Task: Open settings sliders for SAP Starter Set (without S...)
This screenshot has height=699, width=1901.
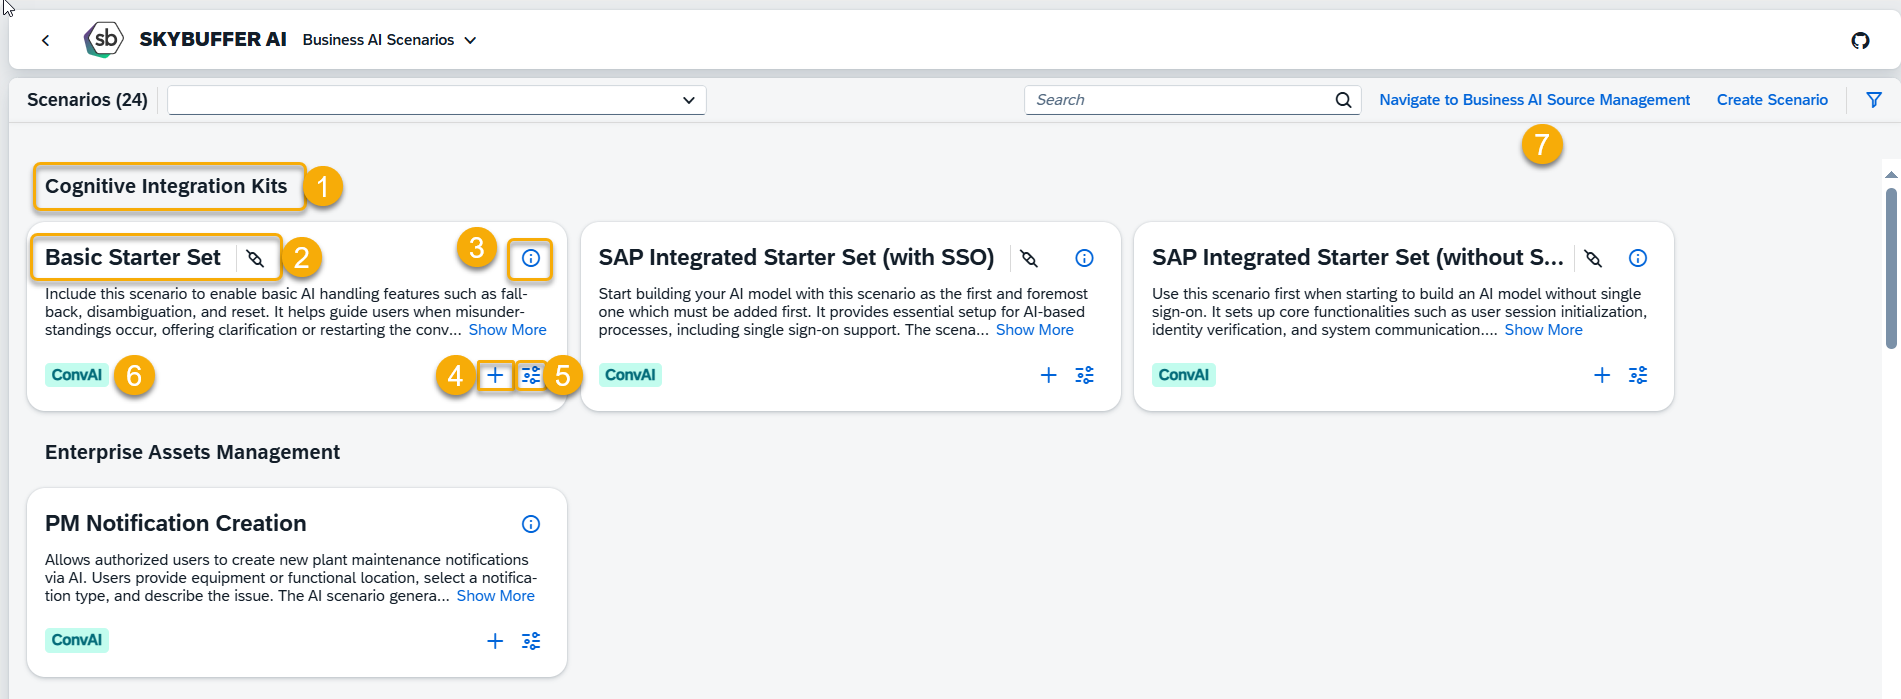Action: [1638, 375]
